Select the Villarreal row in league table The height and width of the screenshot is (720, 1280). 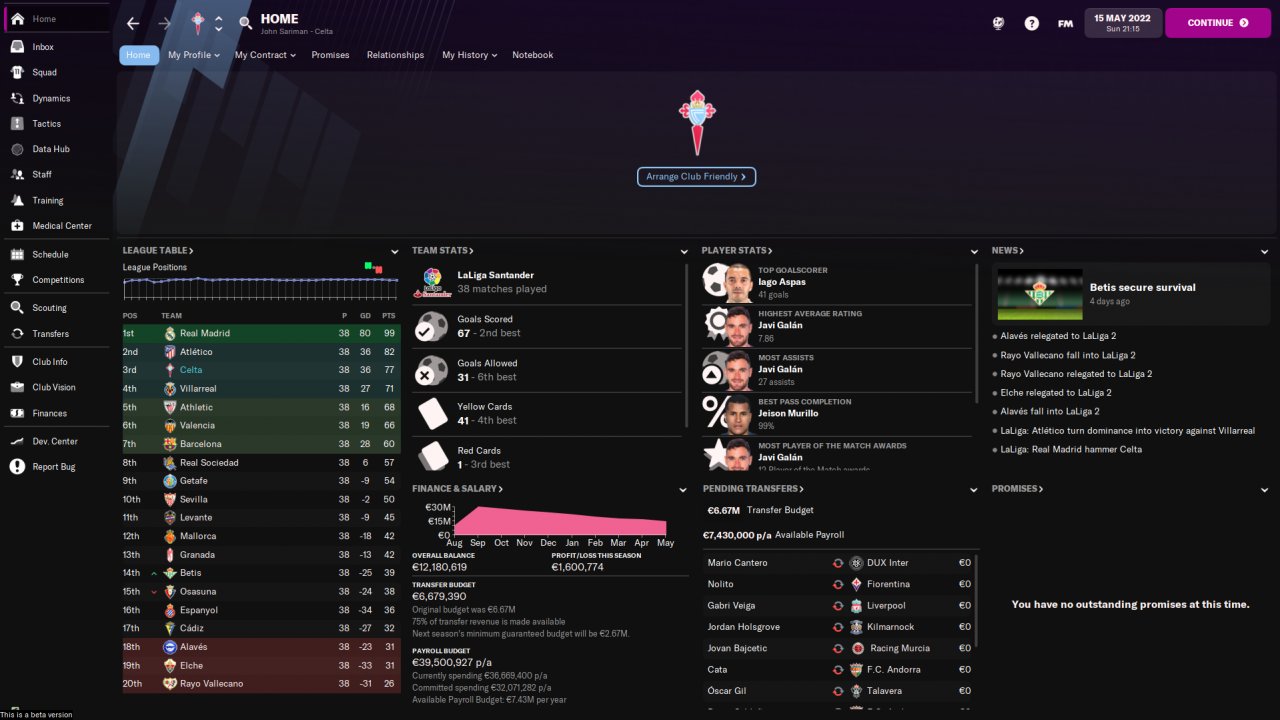tap(260, 389)
